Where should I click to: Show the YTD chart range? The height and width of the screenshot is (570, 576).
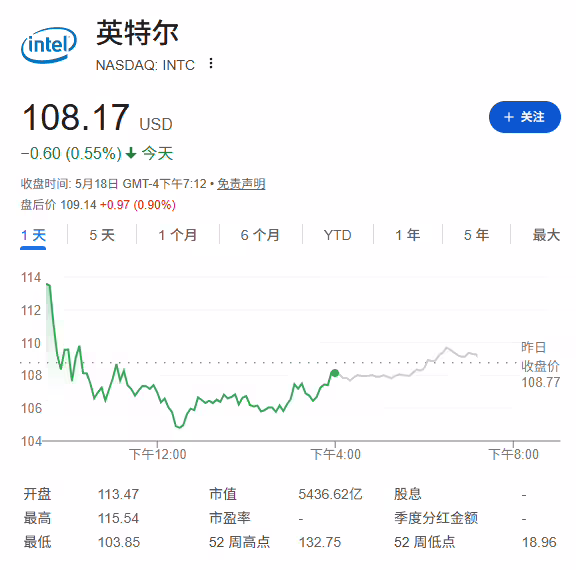[338, 235]
